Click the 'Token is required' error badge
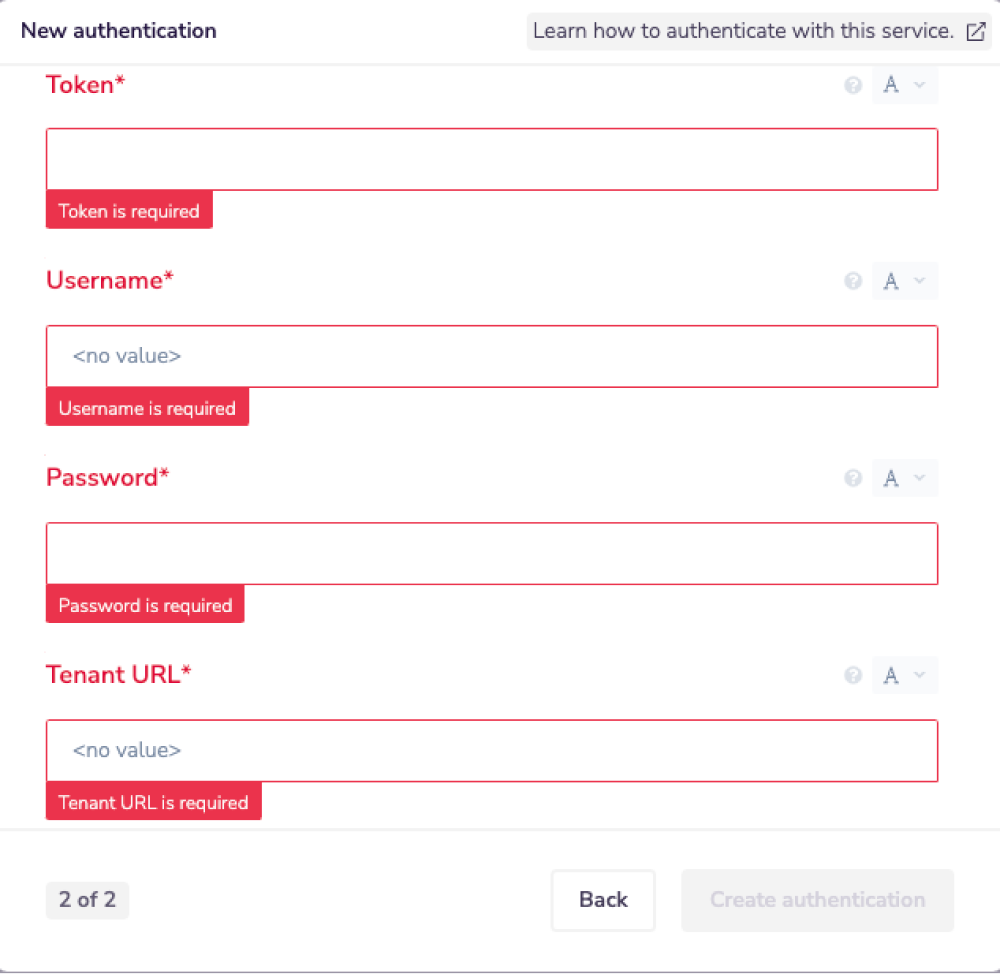This screenshot has width=1000, height=974. pyautogui.click(x=129, y=211)
